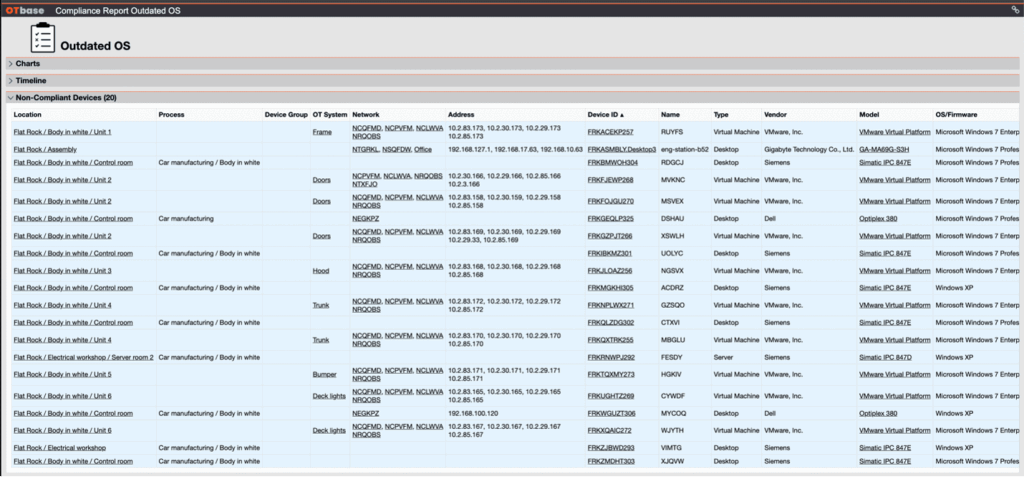Screen dimensions: 1024x479
Task: Open the NTXFJO network link
Action: [365, 184]
